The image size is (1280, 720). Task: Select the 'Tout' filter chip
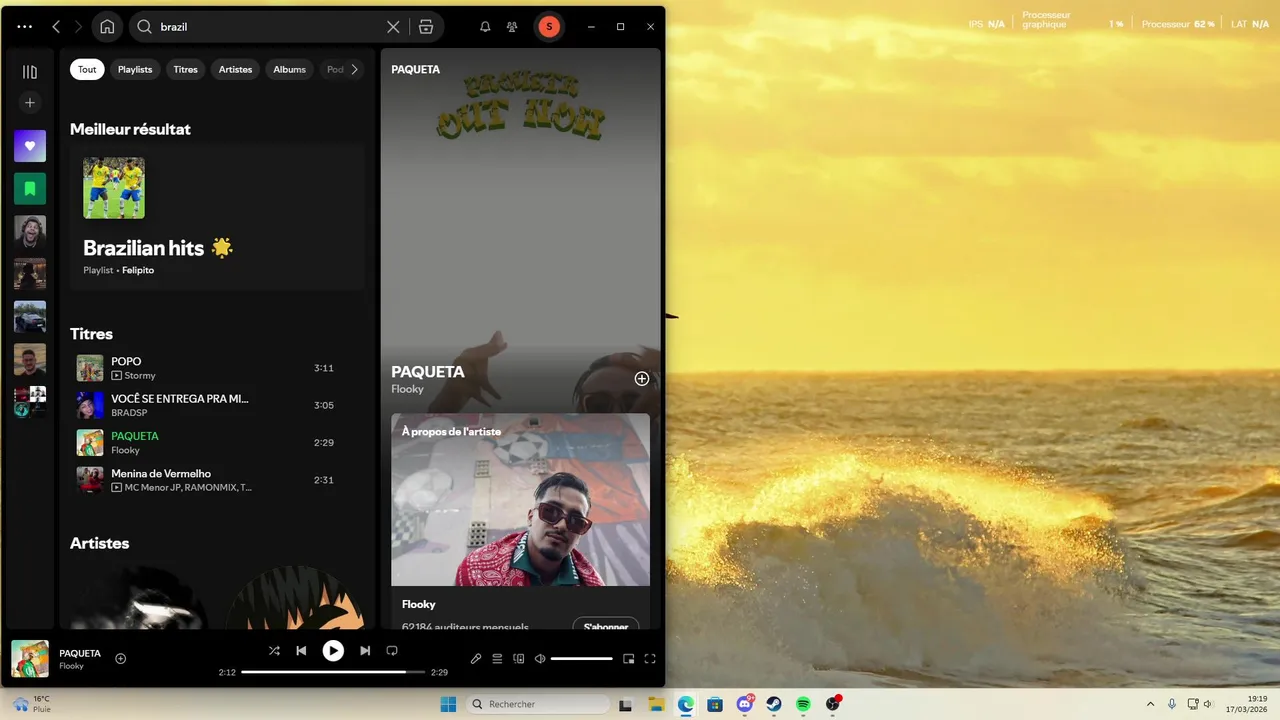[x=87, y=70]
